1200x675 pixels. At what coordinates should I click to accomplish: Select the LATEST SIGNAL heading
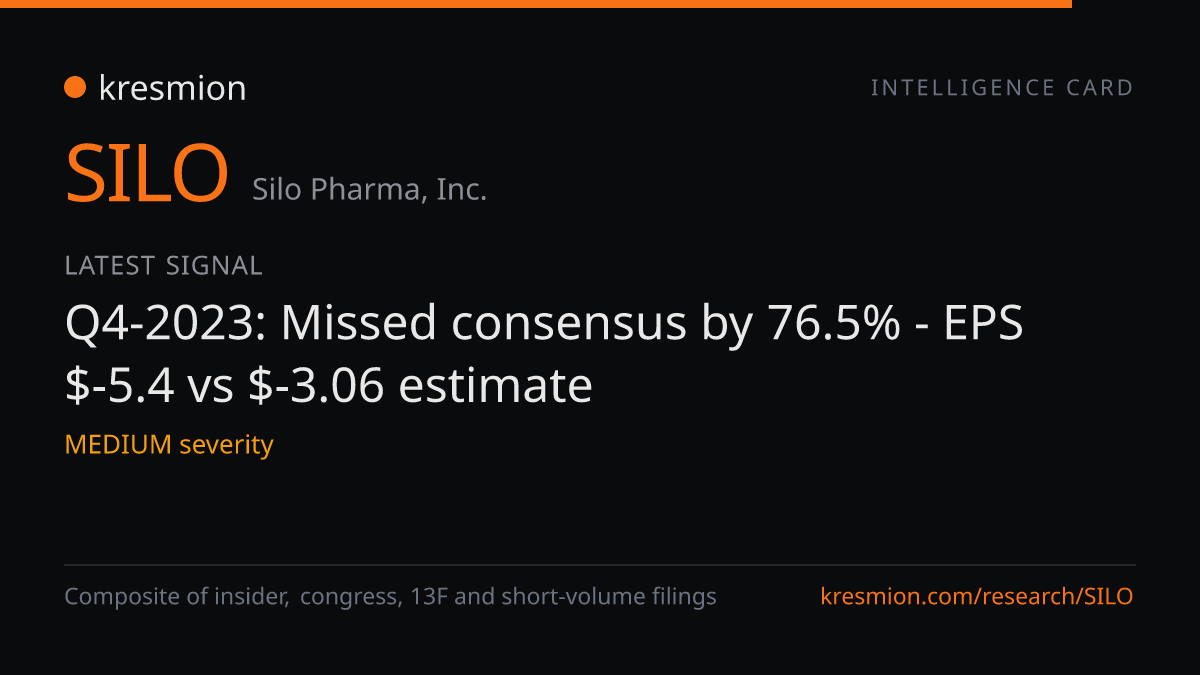(164, 266)
